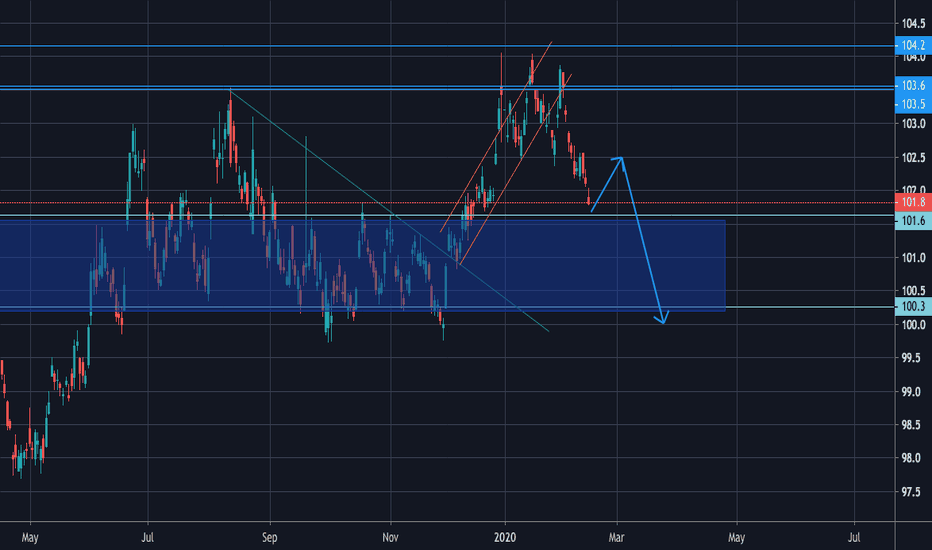Click the 2020 time axis label

tap(505, 538)
